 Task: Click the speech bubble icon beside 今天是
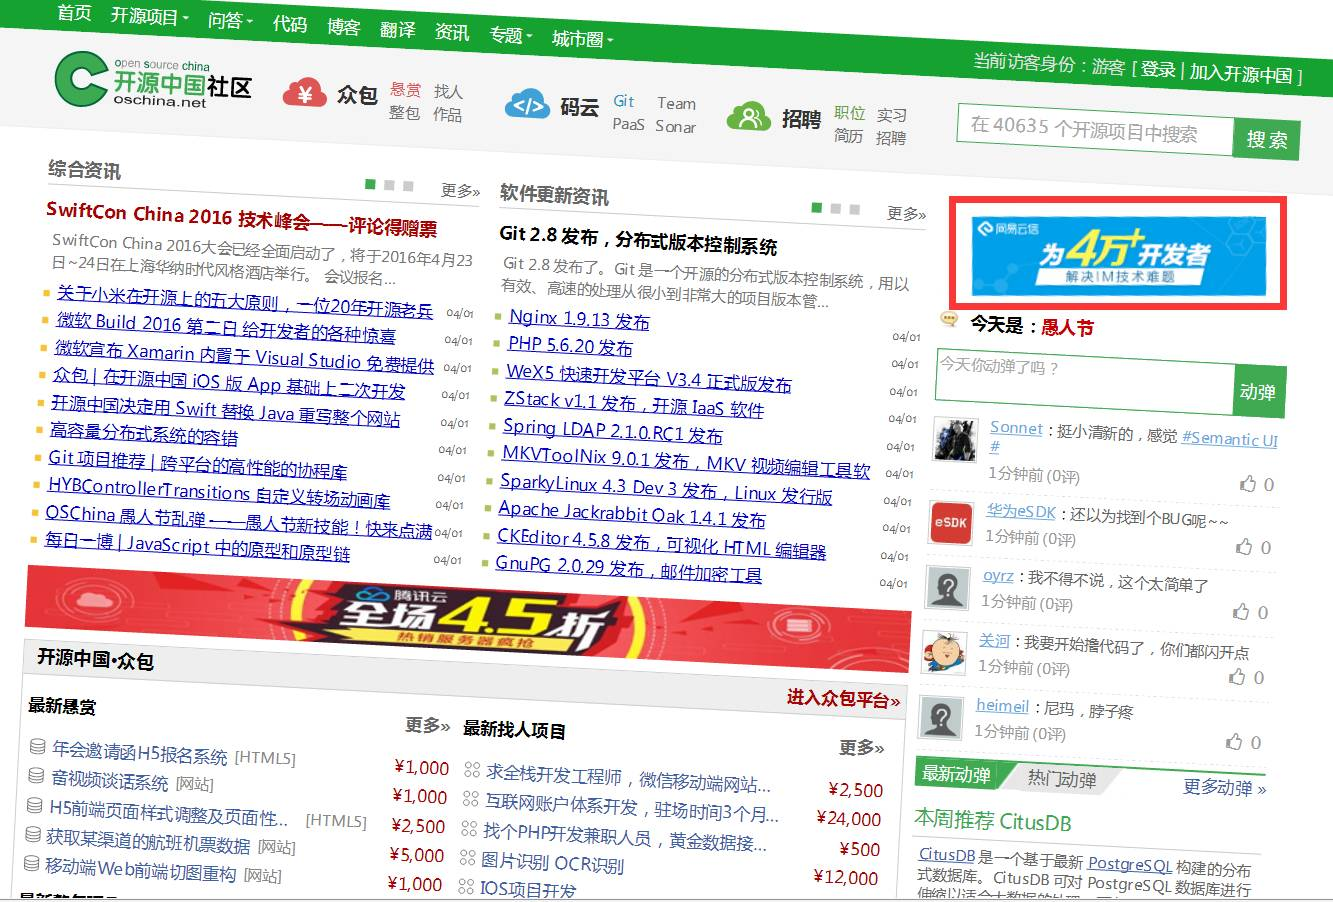pos(949,320)
